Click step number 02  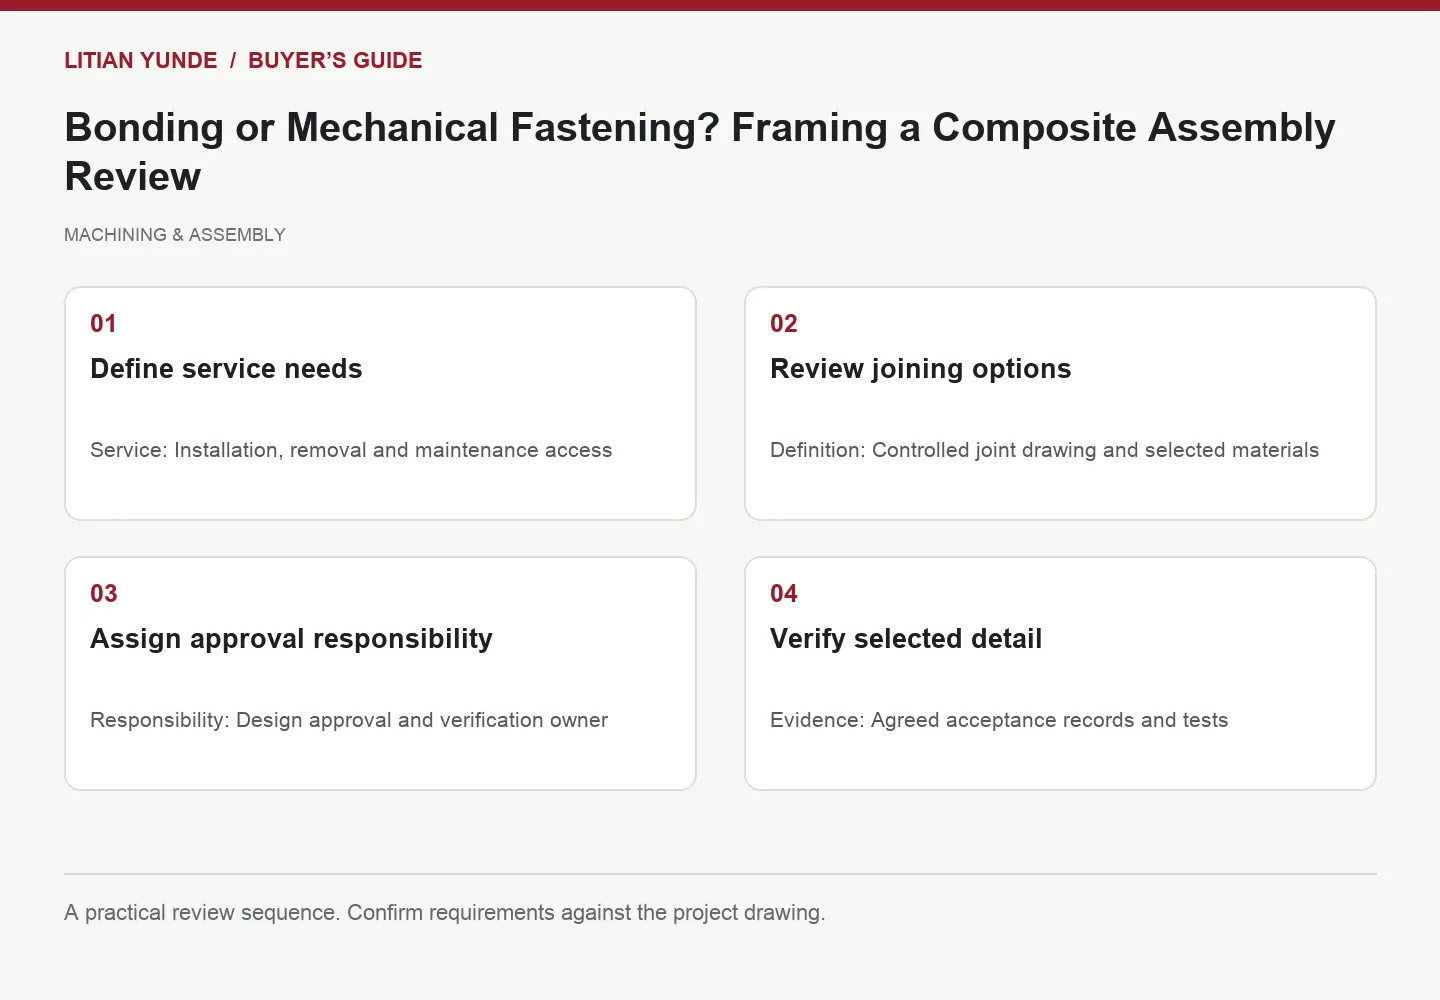pos(784,323)
